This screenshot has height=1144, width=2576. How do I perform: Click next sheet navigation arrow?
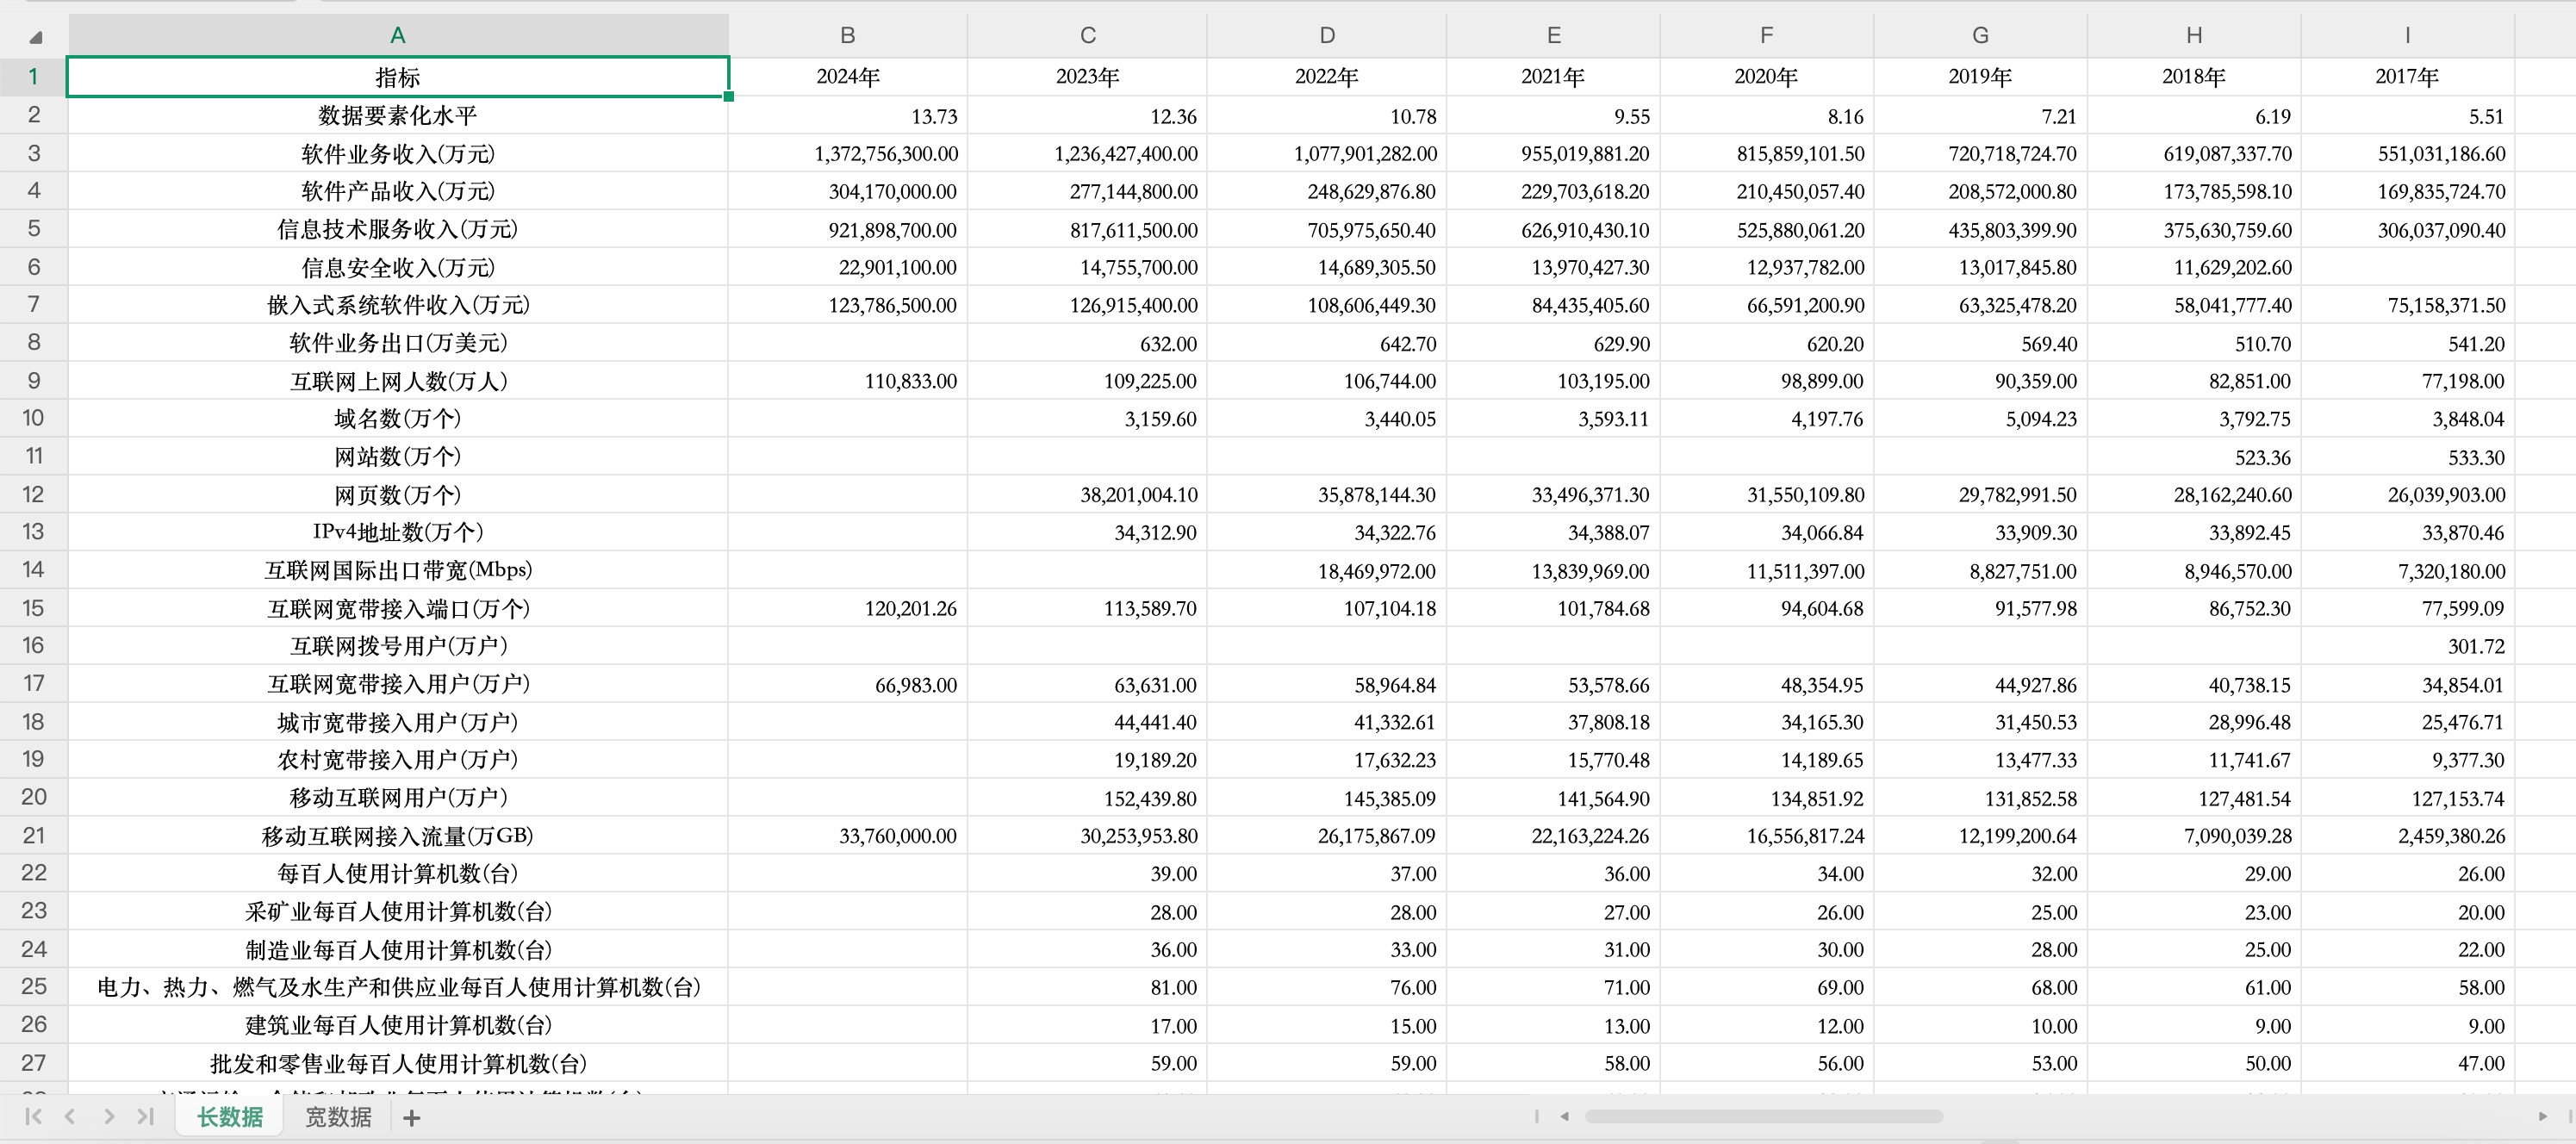click(x=109, y=1116)
